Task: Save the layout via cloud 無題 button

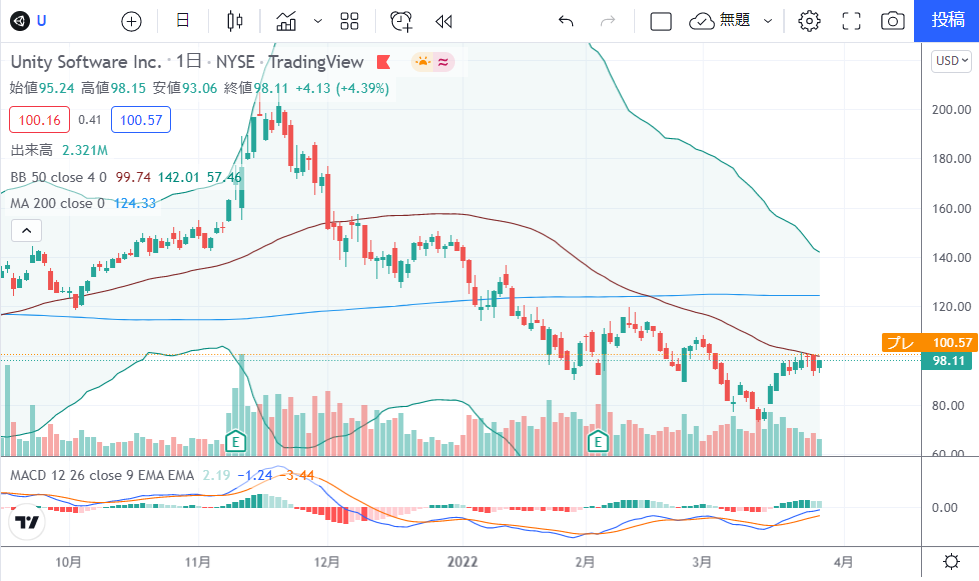Action: 719,21
